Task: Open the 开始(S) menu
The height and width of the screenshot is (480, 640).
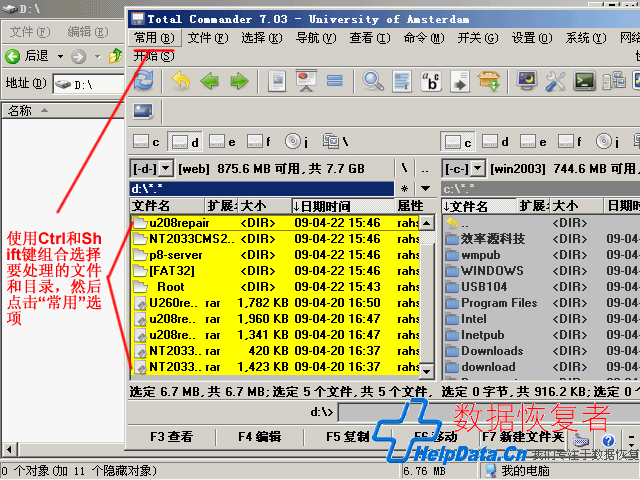Action: click(x=154, y=56)
